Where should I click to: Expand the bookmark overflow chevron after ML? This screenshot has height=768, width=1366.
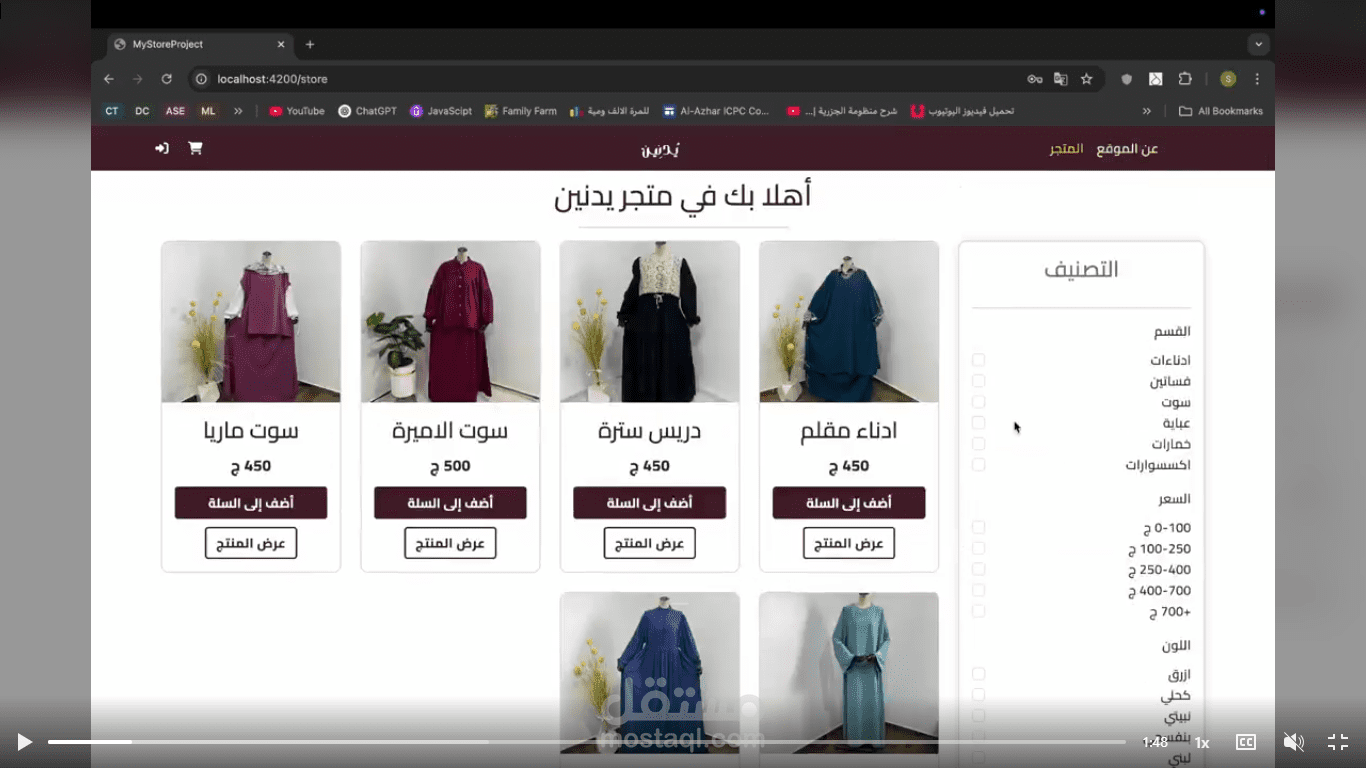tap(238, 111)
